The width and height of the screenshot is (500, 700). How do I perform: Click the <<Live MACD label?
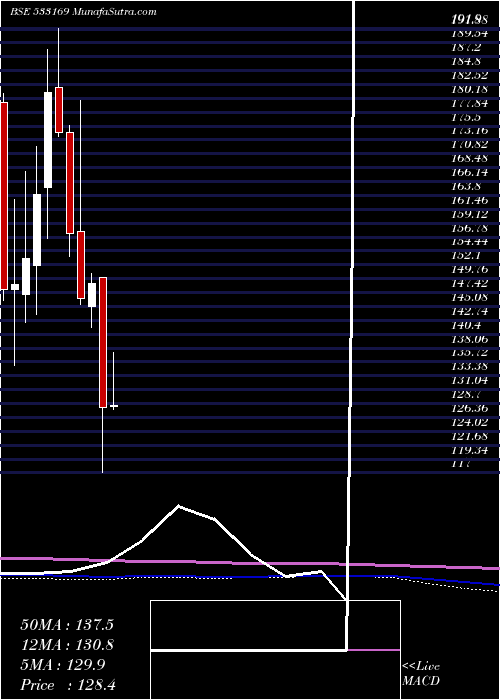tap(421, 673)
